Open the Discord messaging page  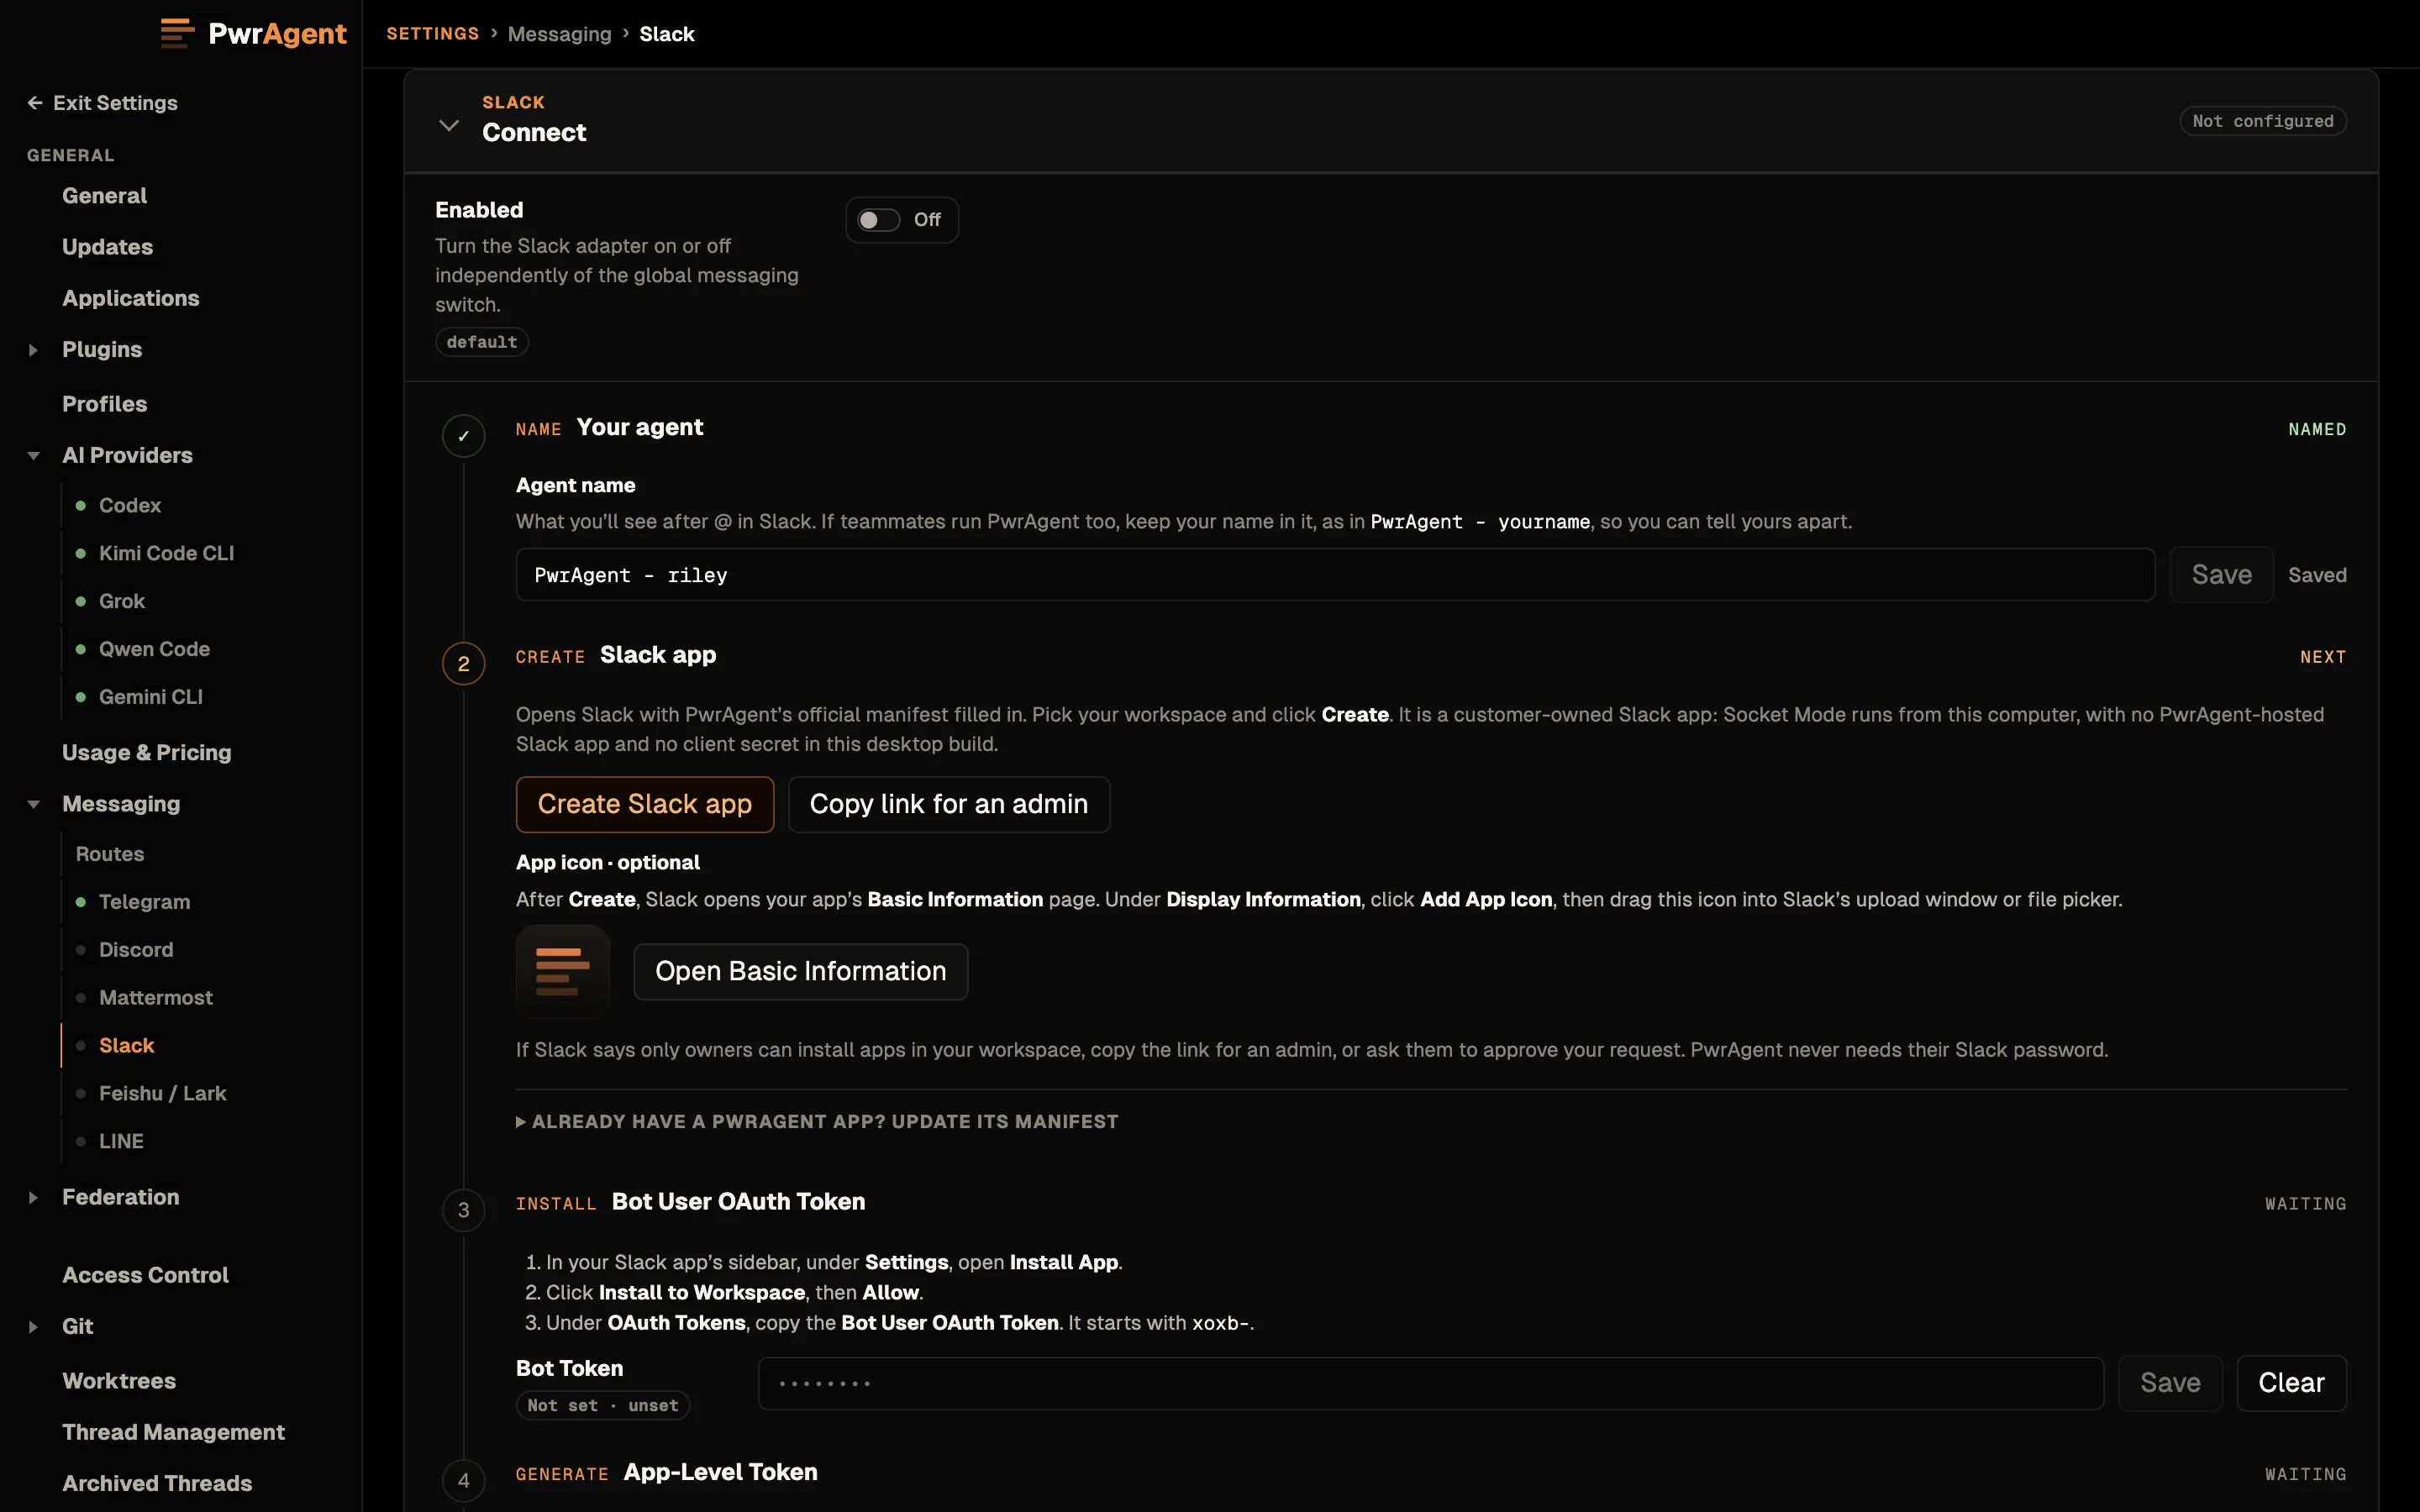click(x=136, y=950)
